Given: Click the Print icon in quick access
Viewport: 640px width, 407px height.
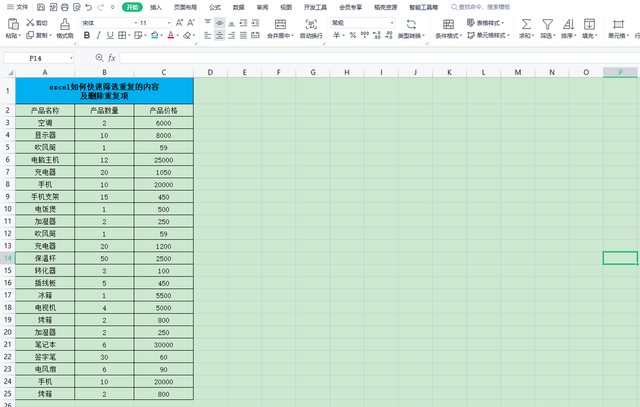Looking at the screenshot, I should click(64, 7).
